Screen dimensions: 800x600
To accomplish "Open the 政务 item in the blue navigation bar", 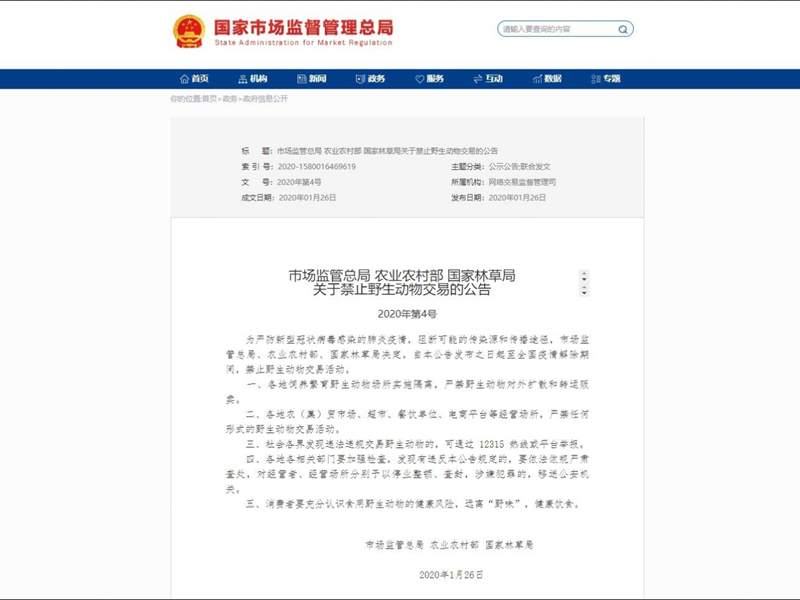I will 376,79.
